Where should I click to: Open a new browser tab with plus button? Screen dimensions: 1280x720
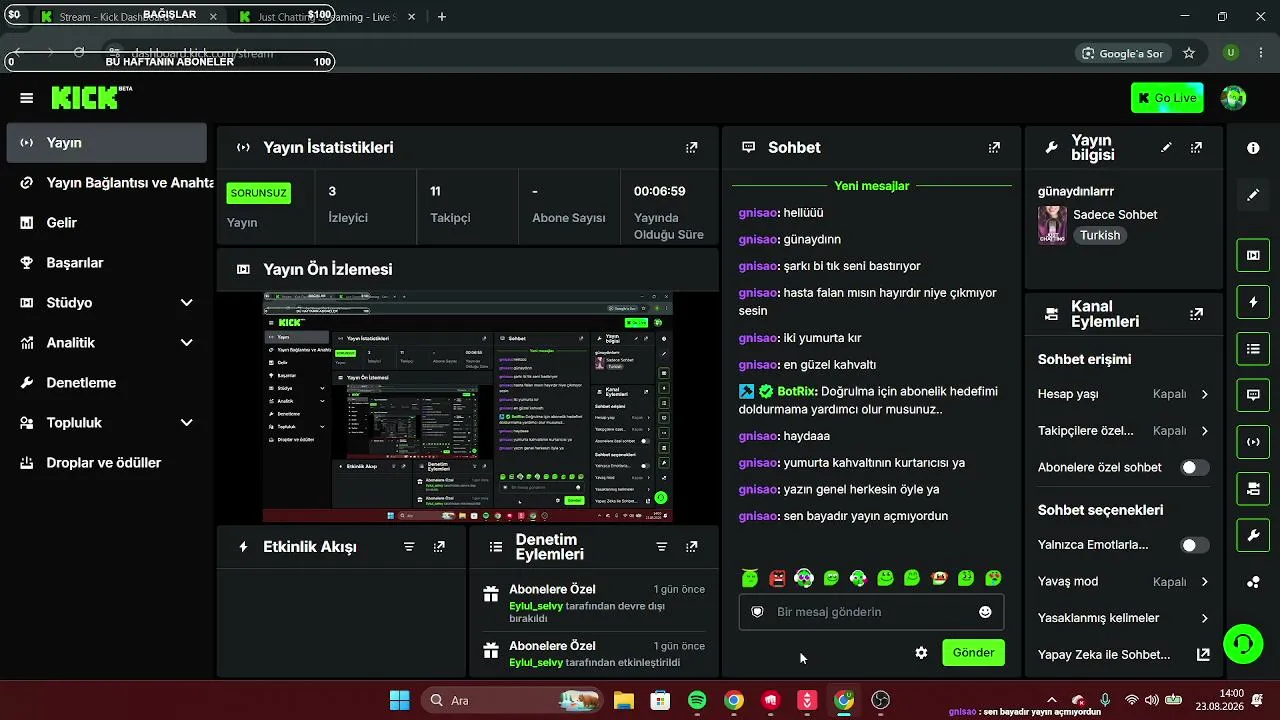tap(442, 17)
